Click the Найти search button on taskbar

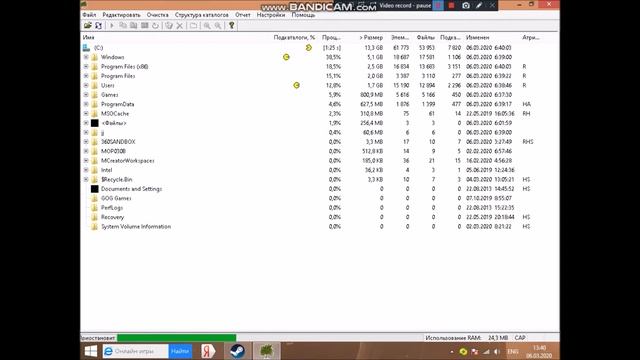click(x=180, y=351)
